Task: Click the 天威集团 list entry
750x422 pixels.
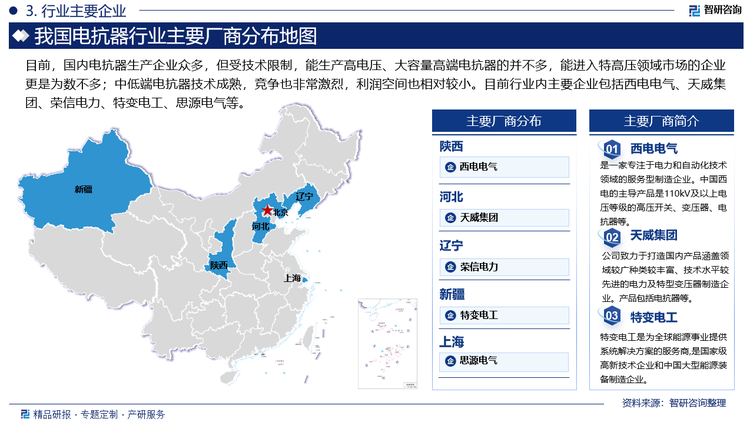Action: tap(504, 218)
